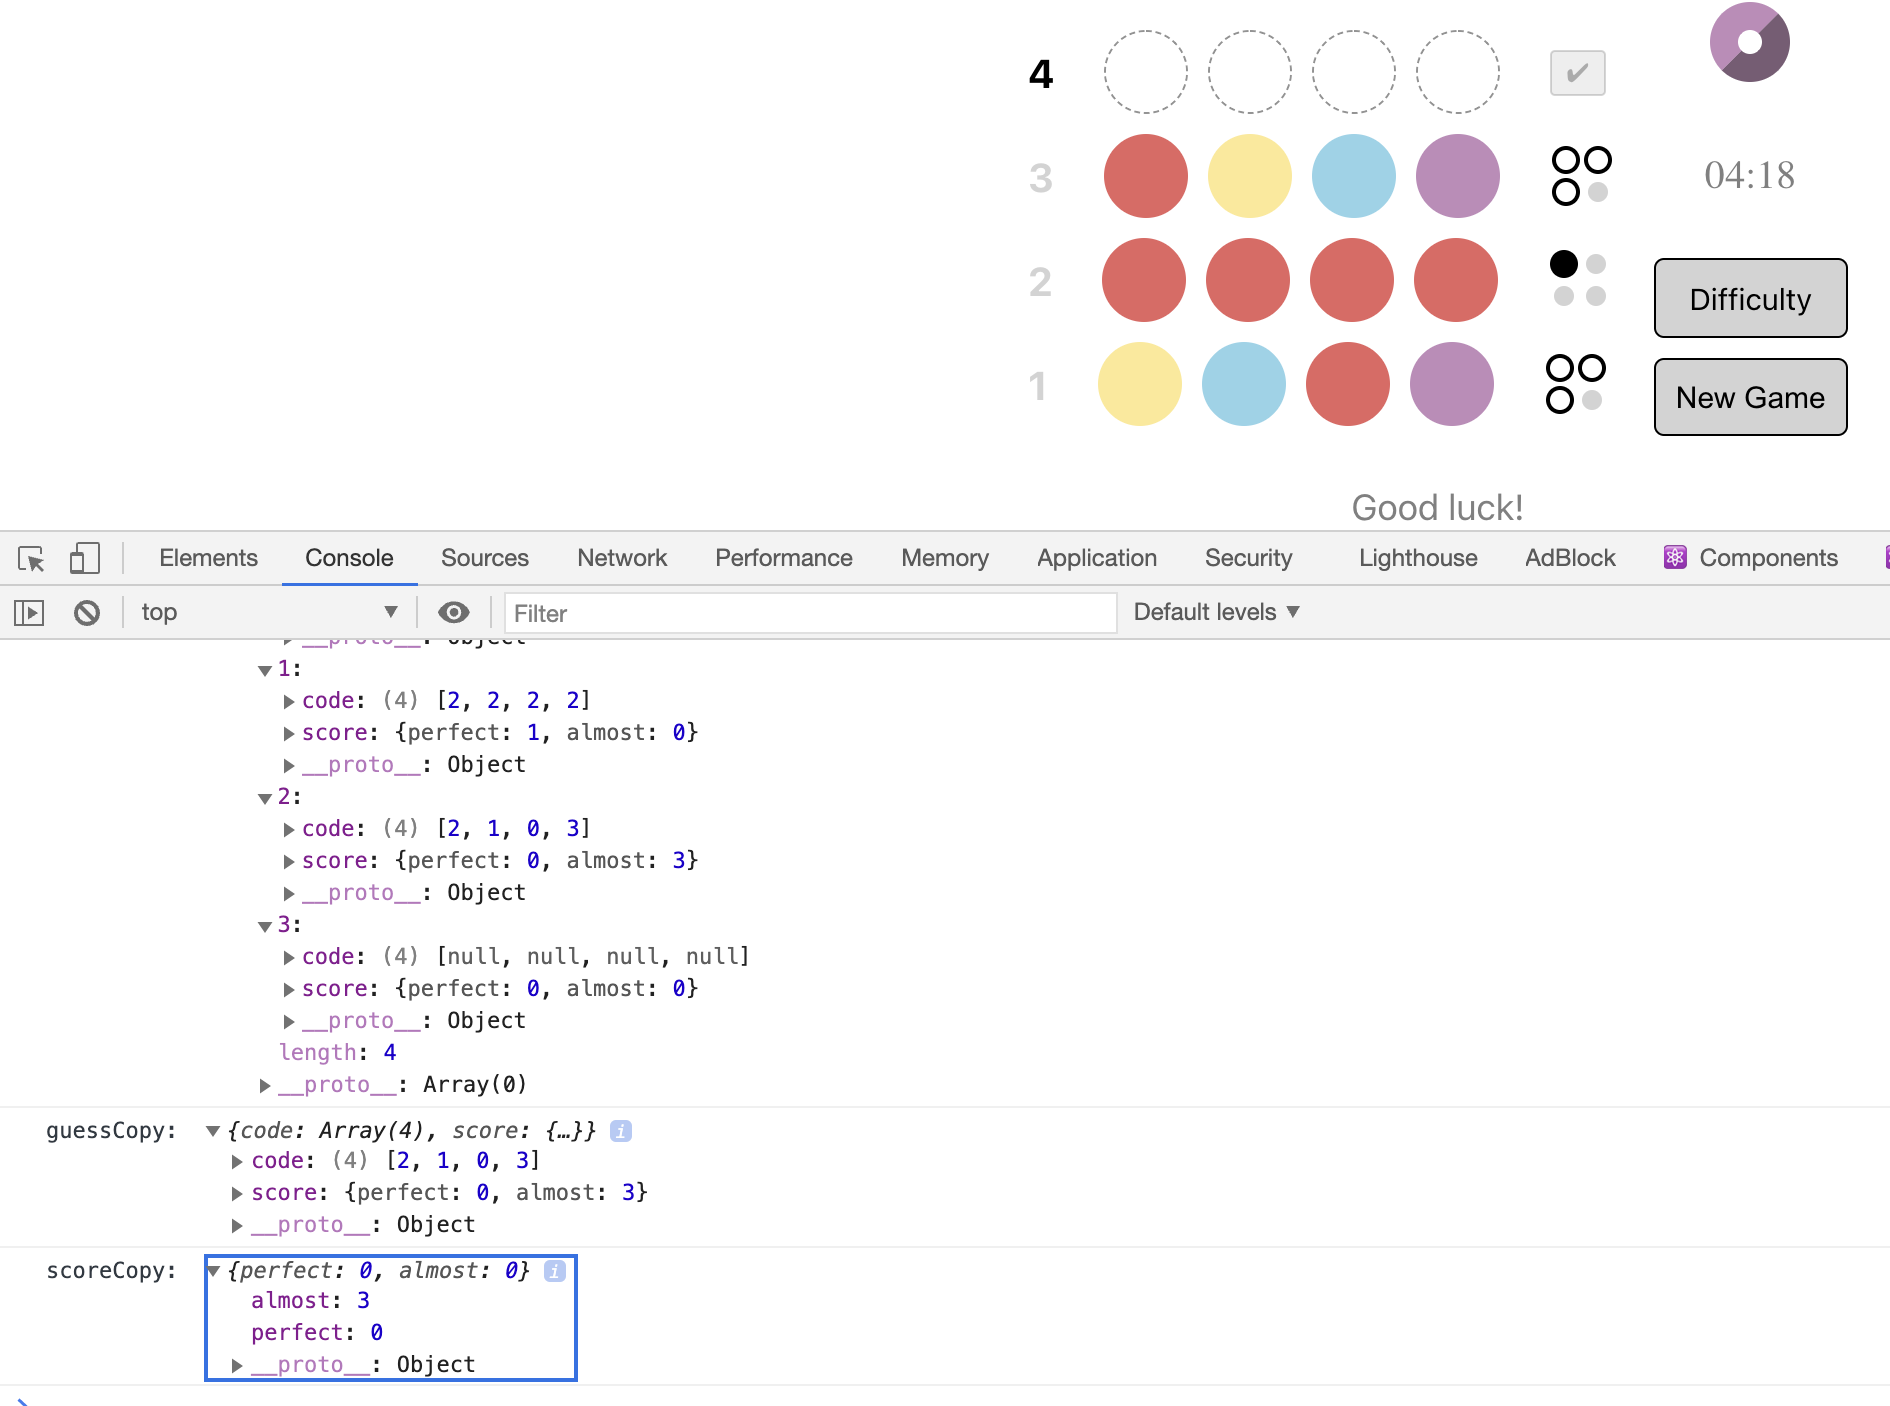Click inside the console Filter field
1890x1406 pixels.
810,612
